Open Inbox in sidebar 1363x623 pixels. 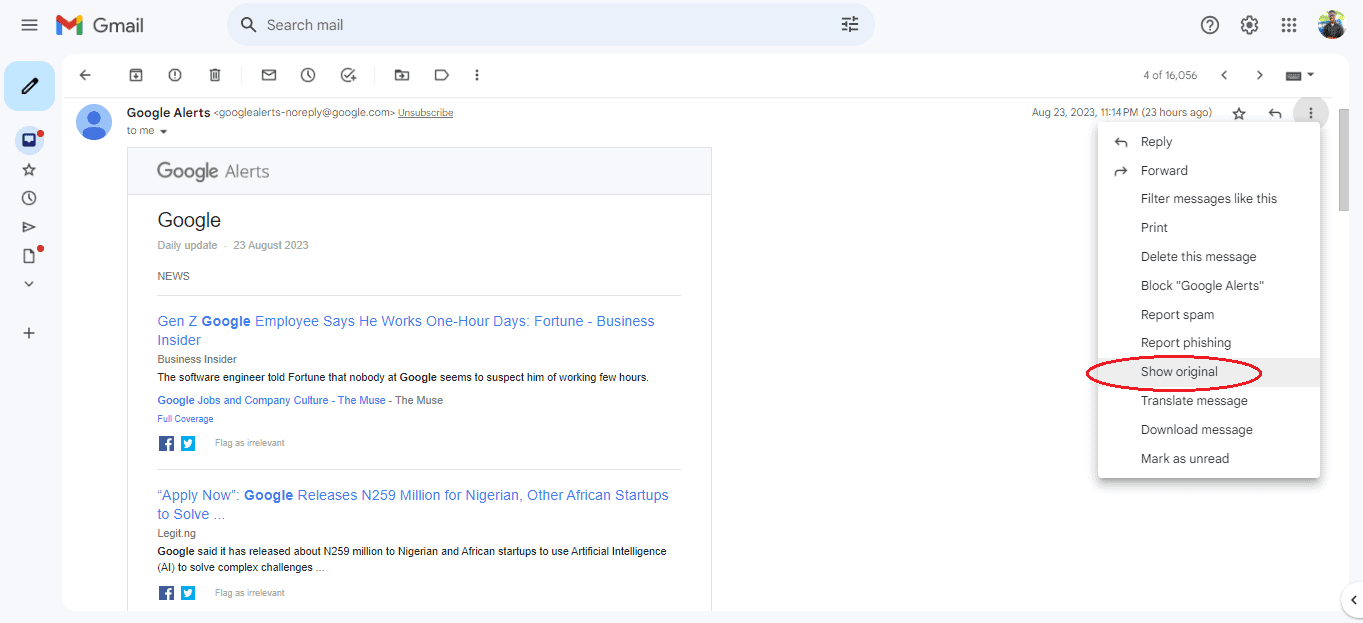pos(29,140)
